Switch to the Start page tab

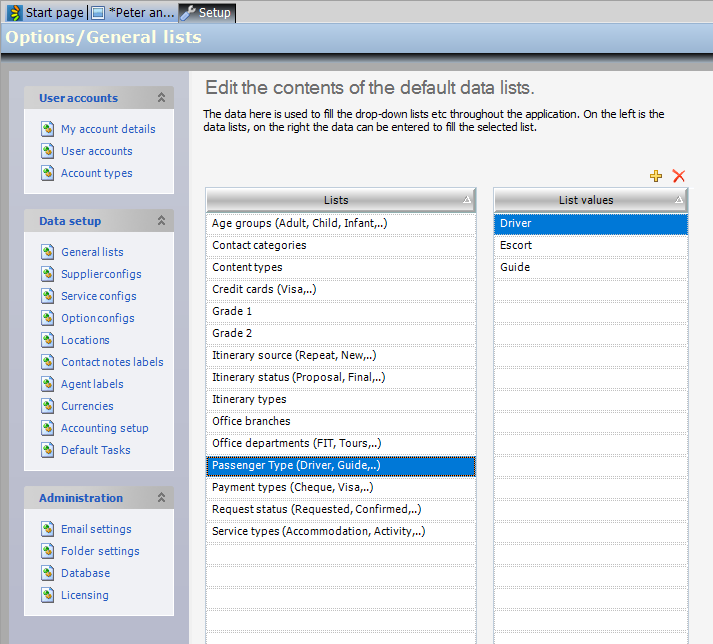pos(46,13)
